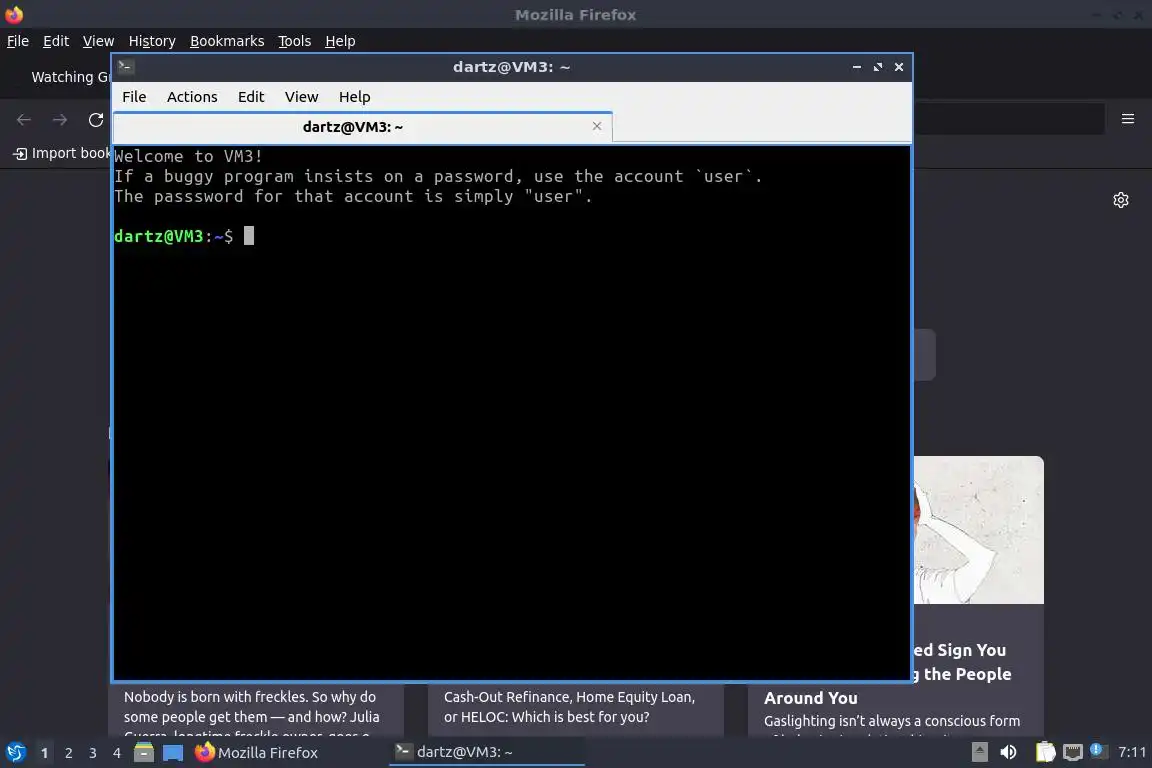Open Firefox Help menu
This screenshot has height=768, width=1152.
click(x=340, y=41)
